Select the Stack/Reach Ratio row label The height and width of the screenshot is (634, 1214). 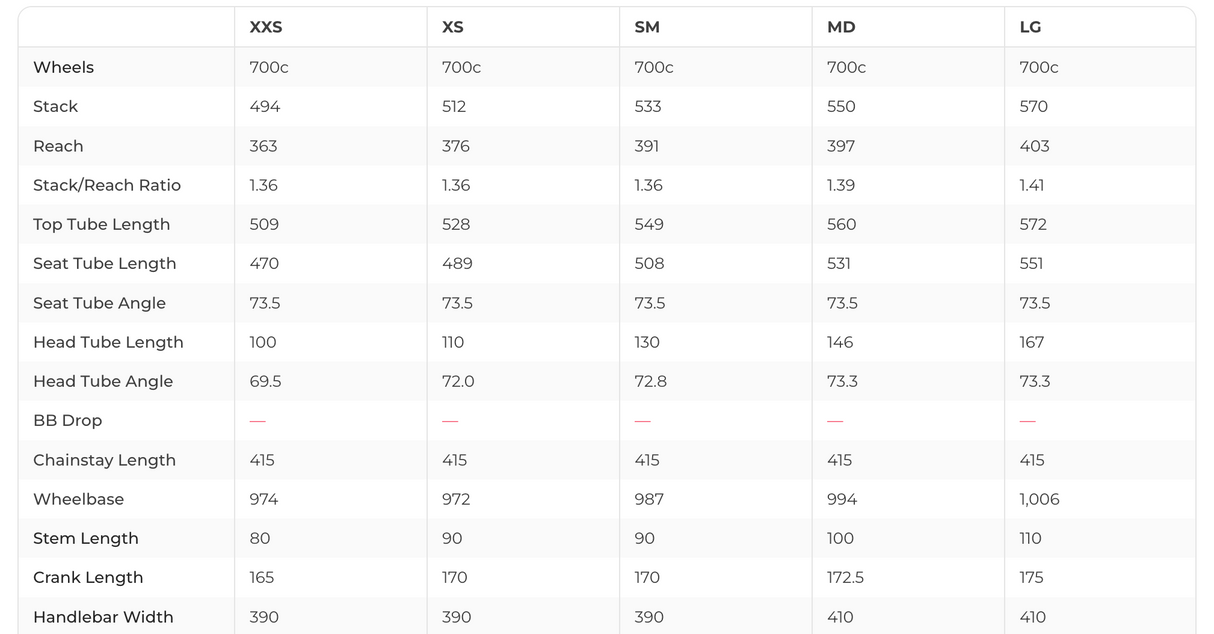pos(107,185)
